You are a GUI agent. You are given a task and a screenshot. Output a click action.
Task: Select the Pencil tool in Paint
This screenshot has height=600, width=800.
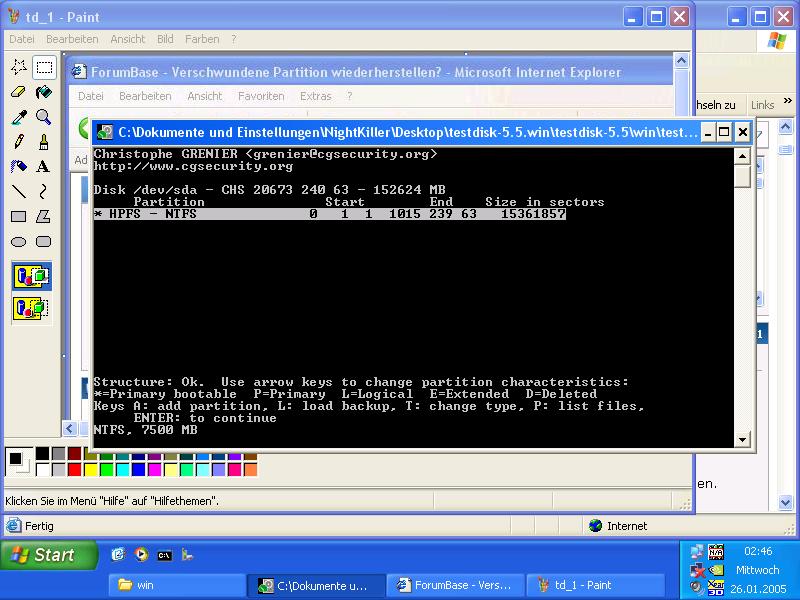pos(19,141)
